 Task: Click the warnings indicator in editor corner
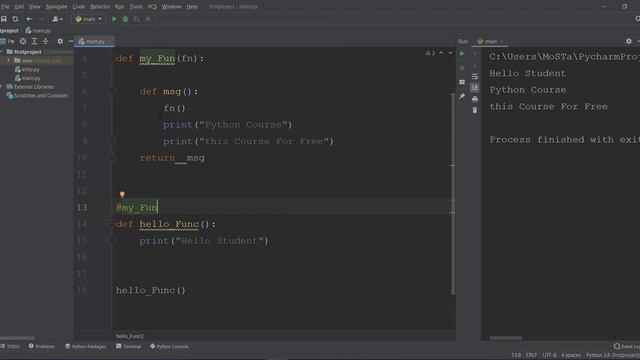pos(430,53)
